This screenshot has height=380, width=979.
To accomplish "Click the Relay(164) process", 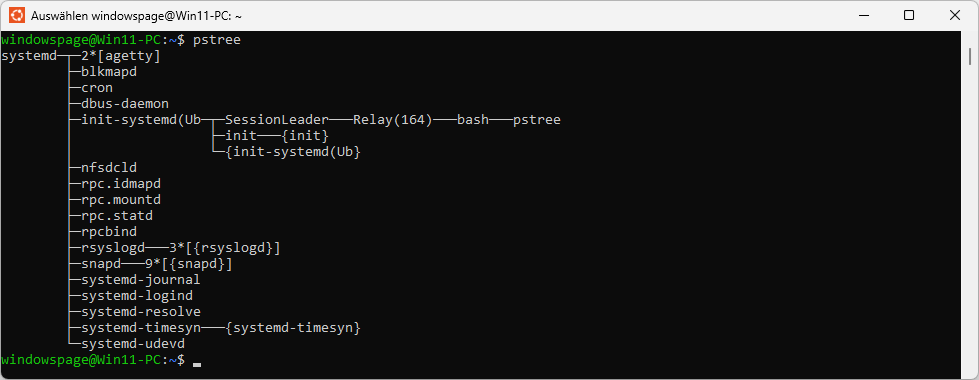I will tap(393, 120).
